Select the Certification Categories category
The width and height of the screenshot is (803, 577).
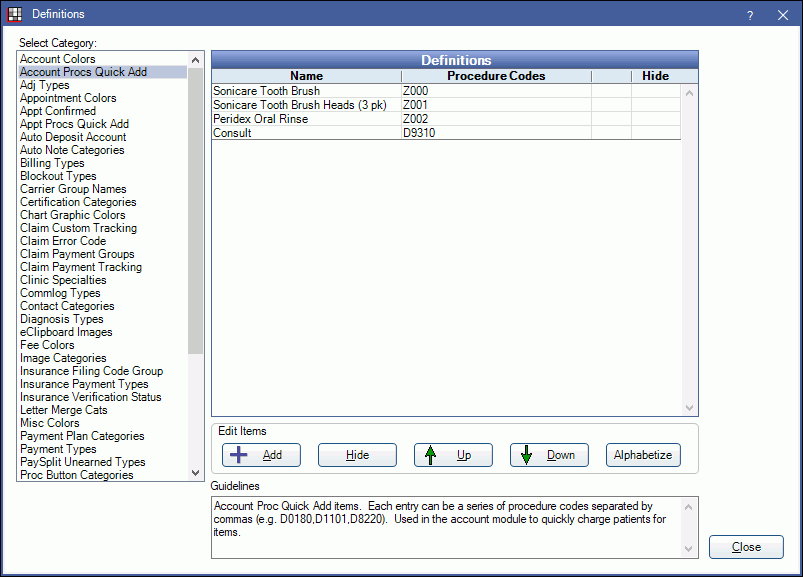(x=102, y=202)
